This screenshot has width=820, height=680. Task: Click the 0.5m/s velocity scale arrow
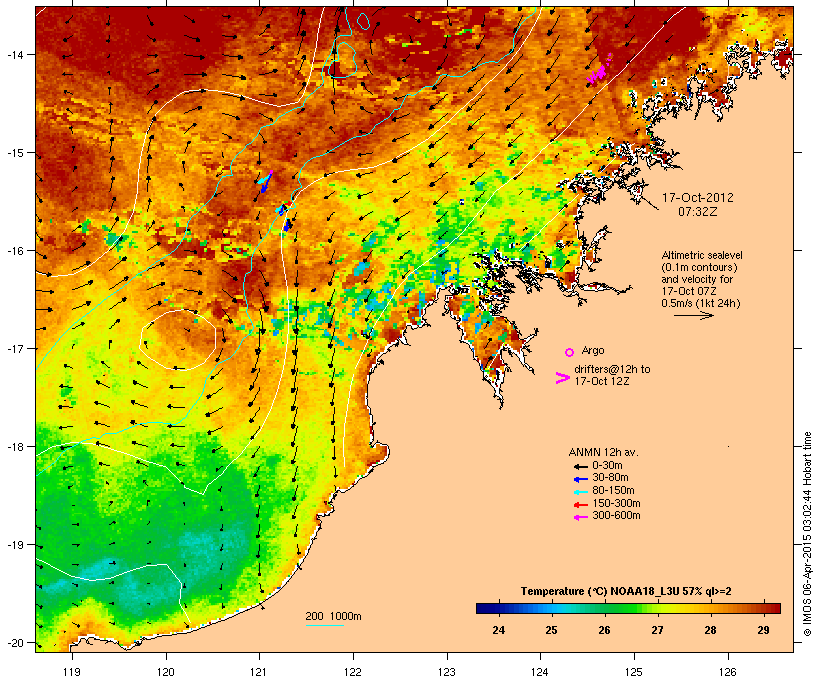693,315
